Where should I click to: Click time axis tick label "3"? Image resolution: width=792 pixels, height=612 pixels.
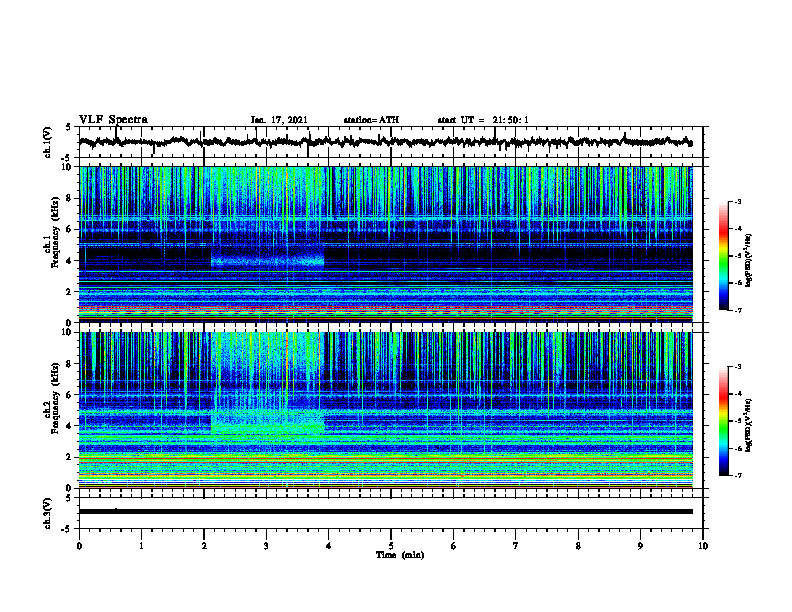[266, 546]
